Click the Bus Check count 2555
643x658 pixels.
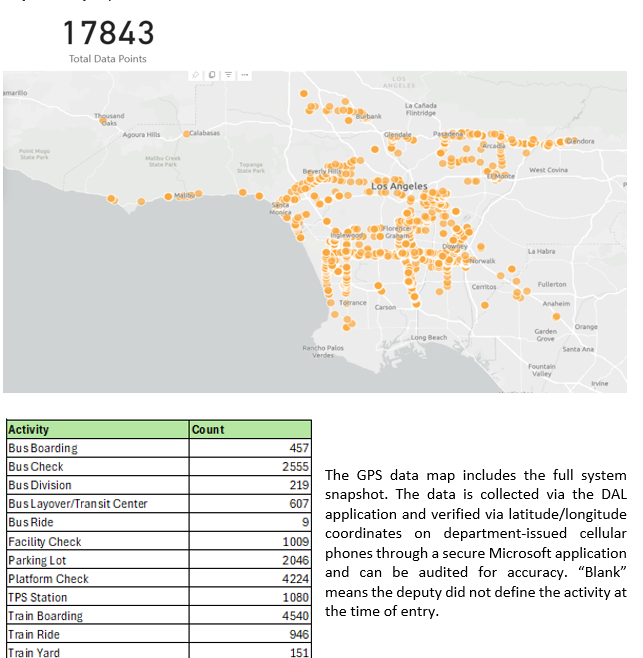point(297,467)
